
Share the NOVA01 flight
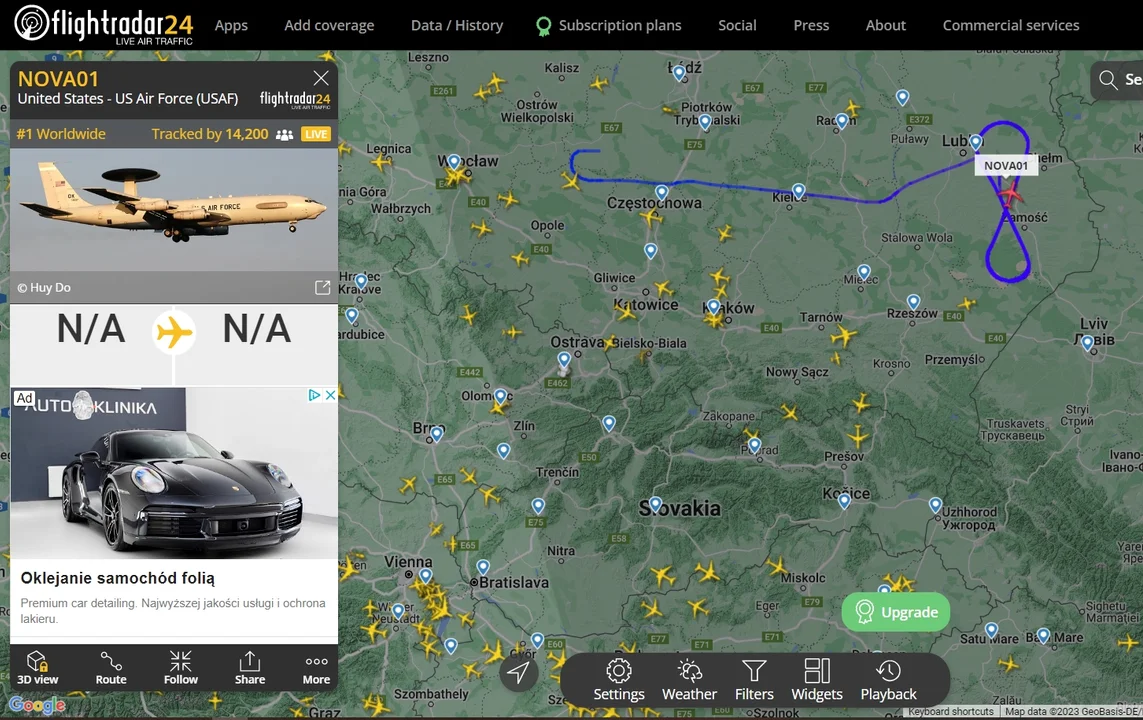click(249, 668)
